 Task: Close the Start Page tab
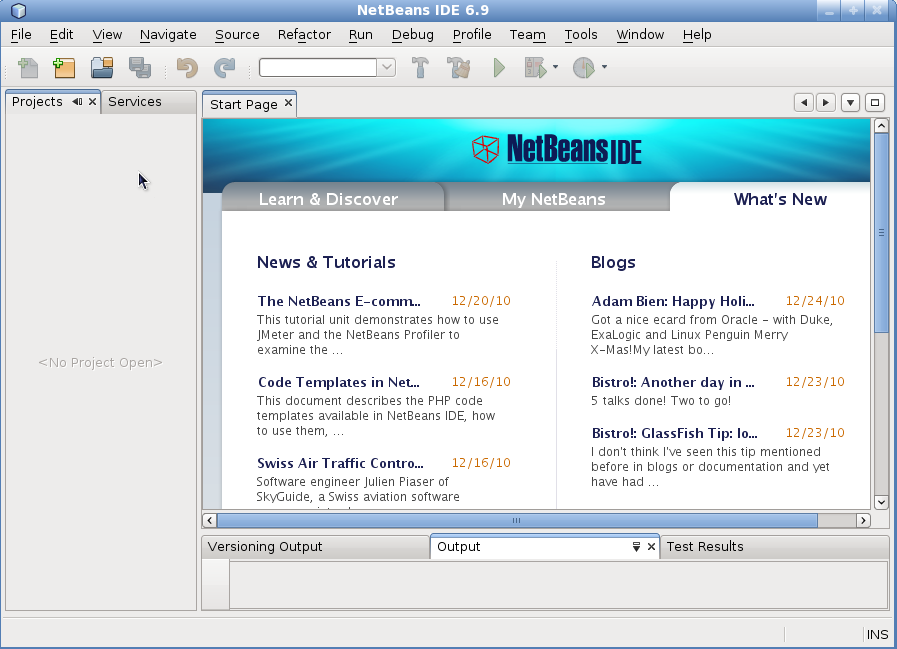[288, 102]
